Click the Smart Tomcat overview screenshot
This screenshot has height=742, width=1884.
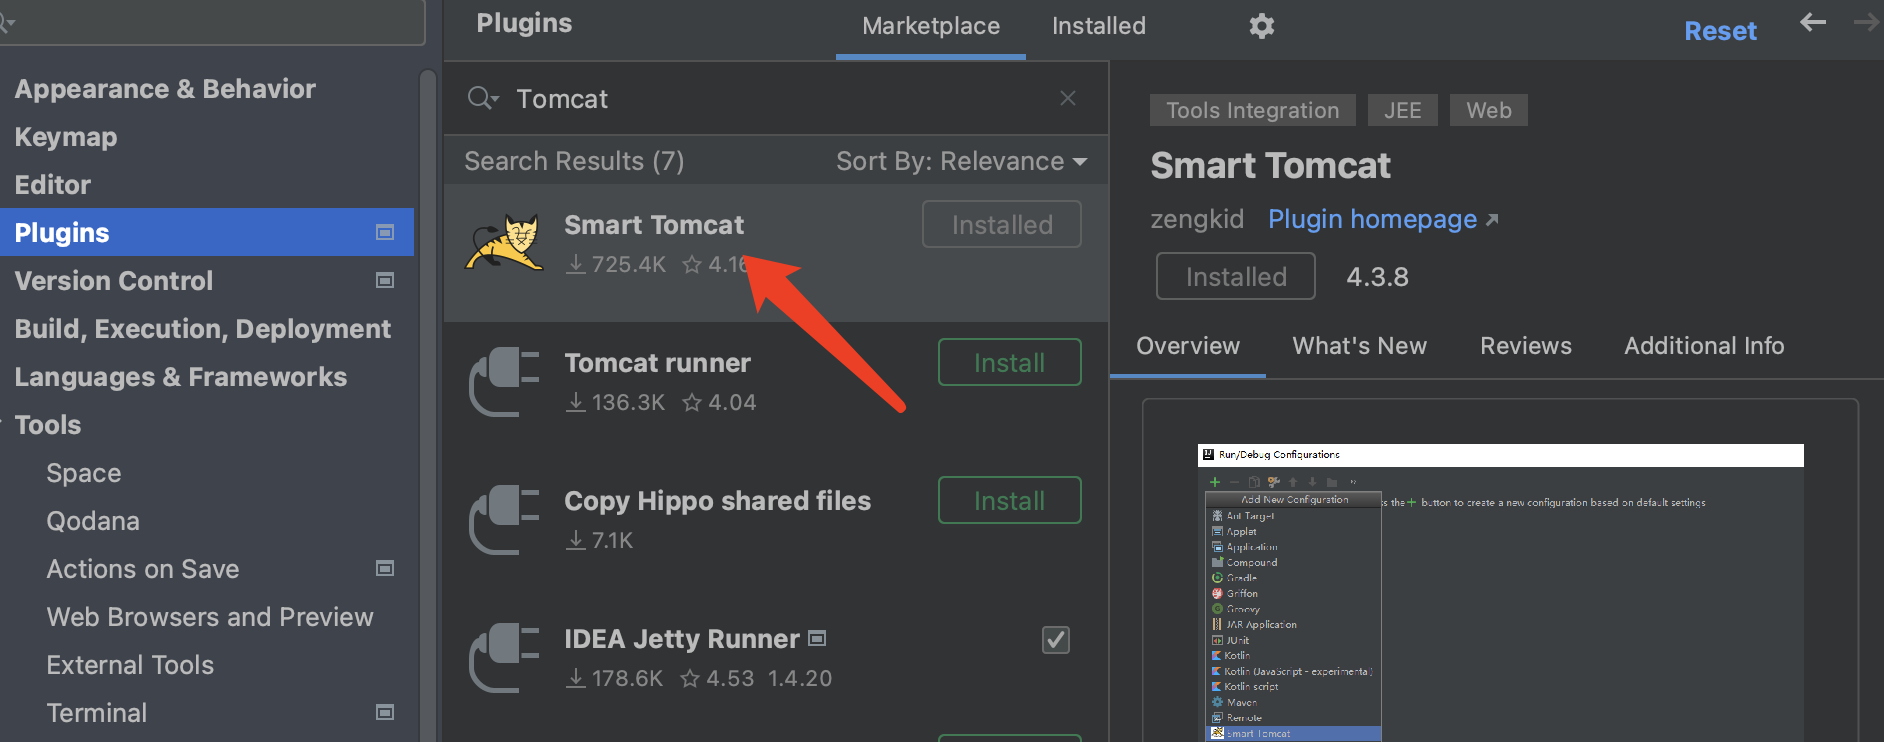coord(1500,590)
